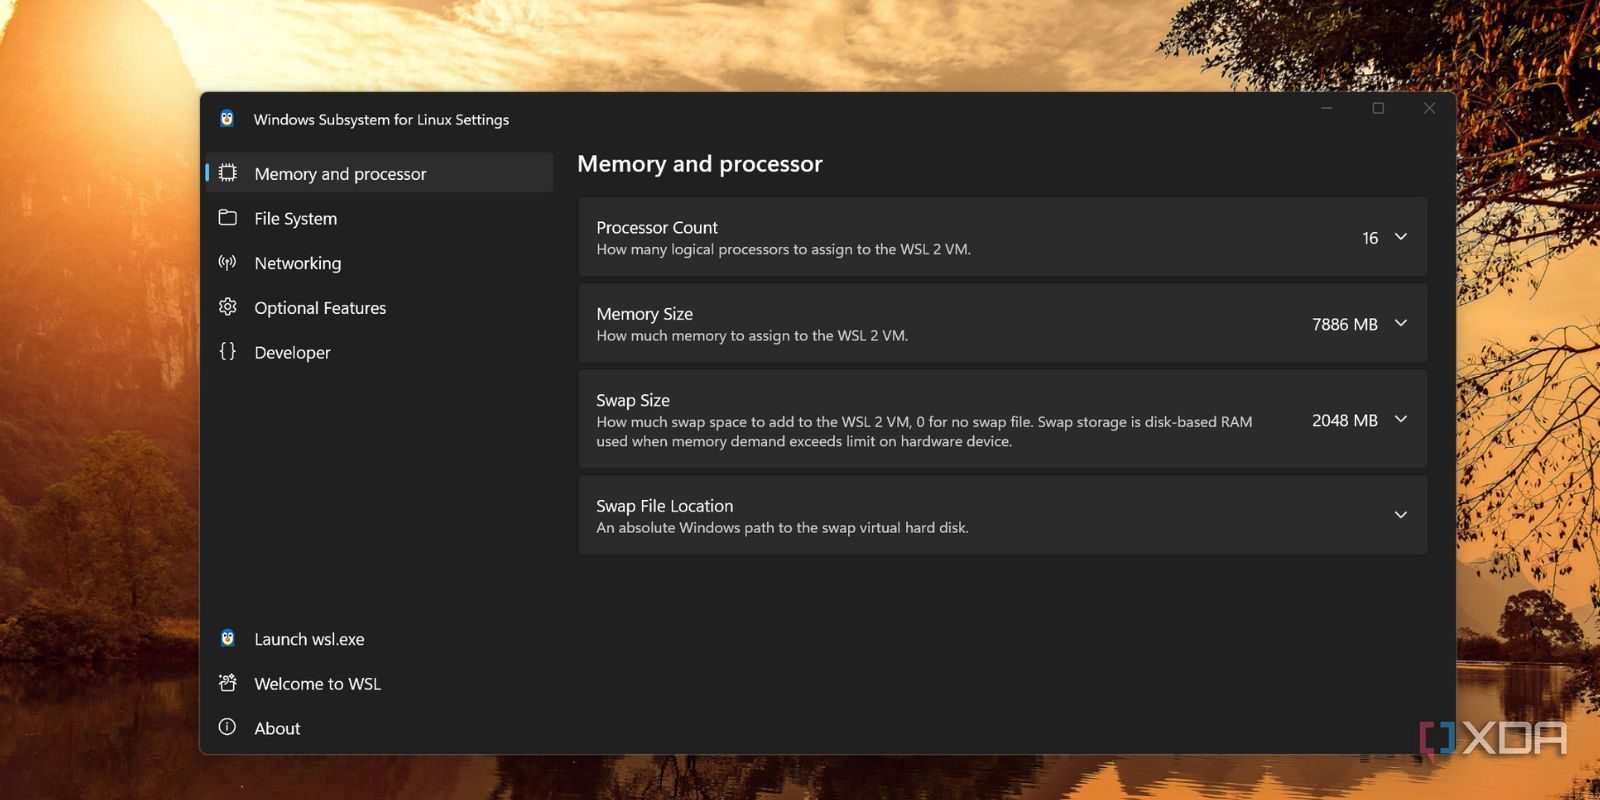Maximize the WSL Settings window
The height and width of the screenshot is (800, 1600).
[x=1378, y=108]
